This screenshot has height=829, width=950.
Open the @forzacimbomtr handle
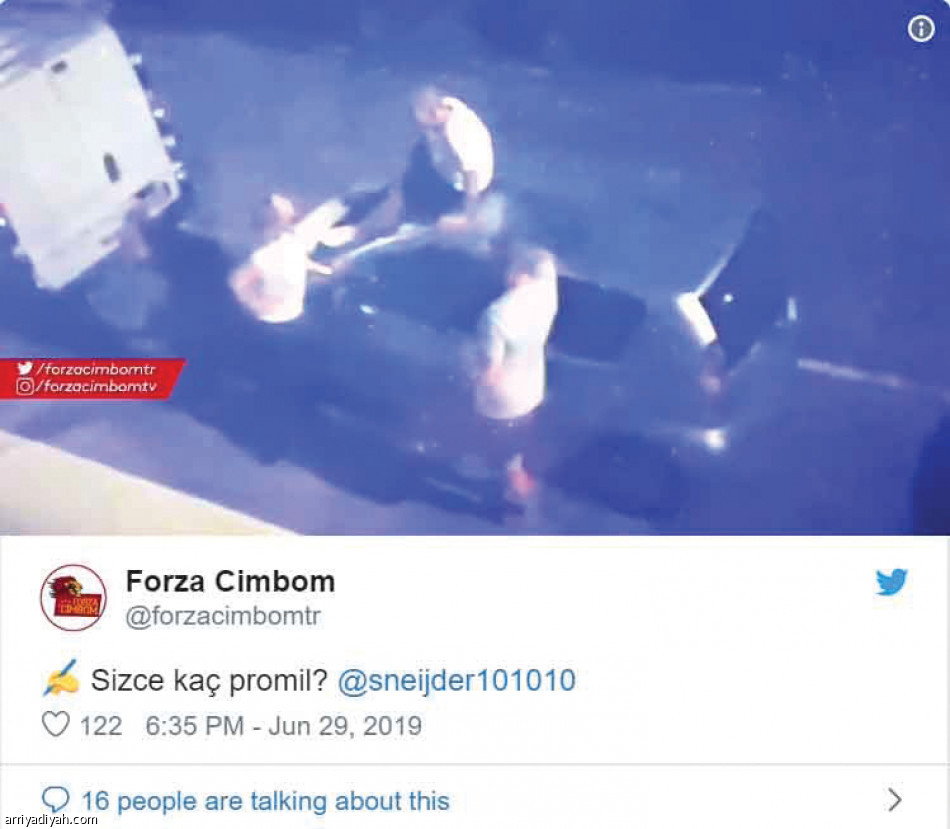223,616
